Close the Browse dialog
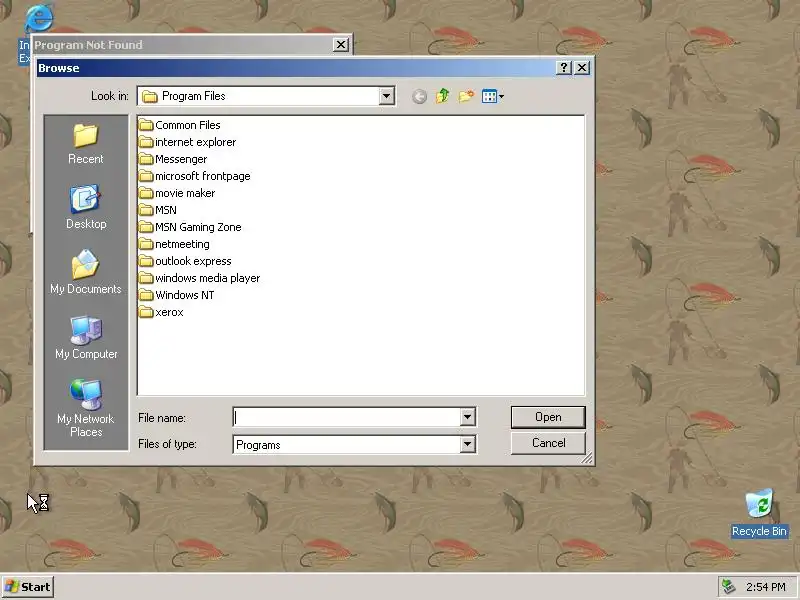This screenshot has height=600, width=800. pos(582,68)
